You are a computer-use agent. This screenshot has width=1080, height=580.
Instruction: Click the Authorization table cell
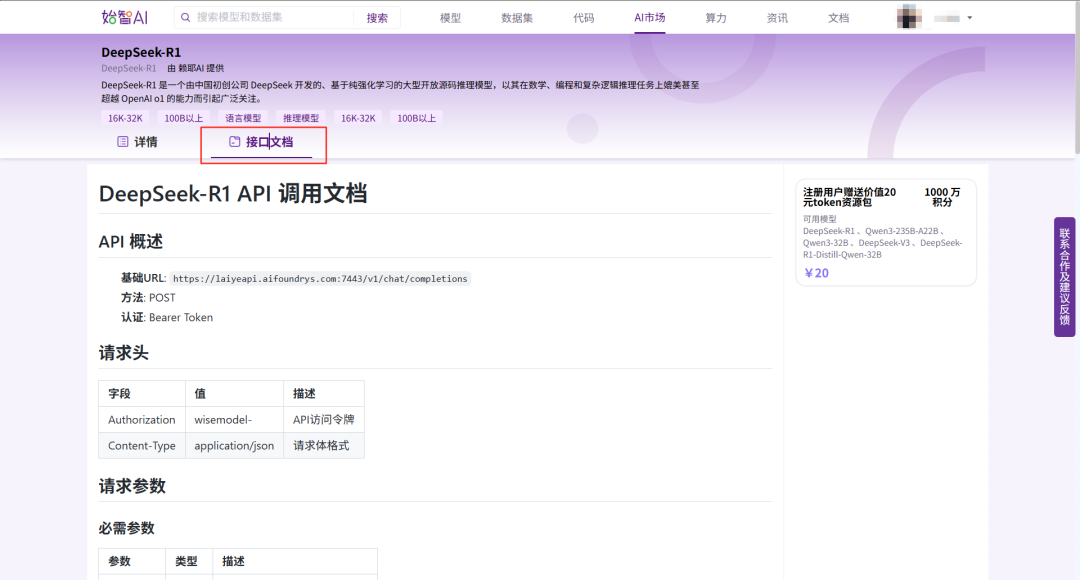(x=142, y=420)
